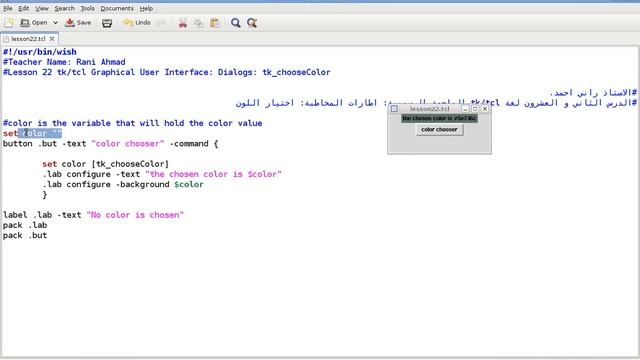Click '.lab configure -text' code line
Image resolution: width=640 pixels, height=360 pixels.
162,174
